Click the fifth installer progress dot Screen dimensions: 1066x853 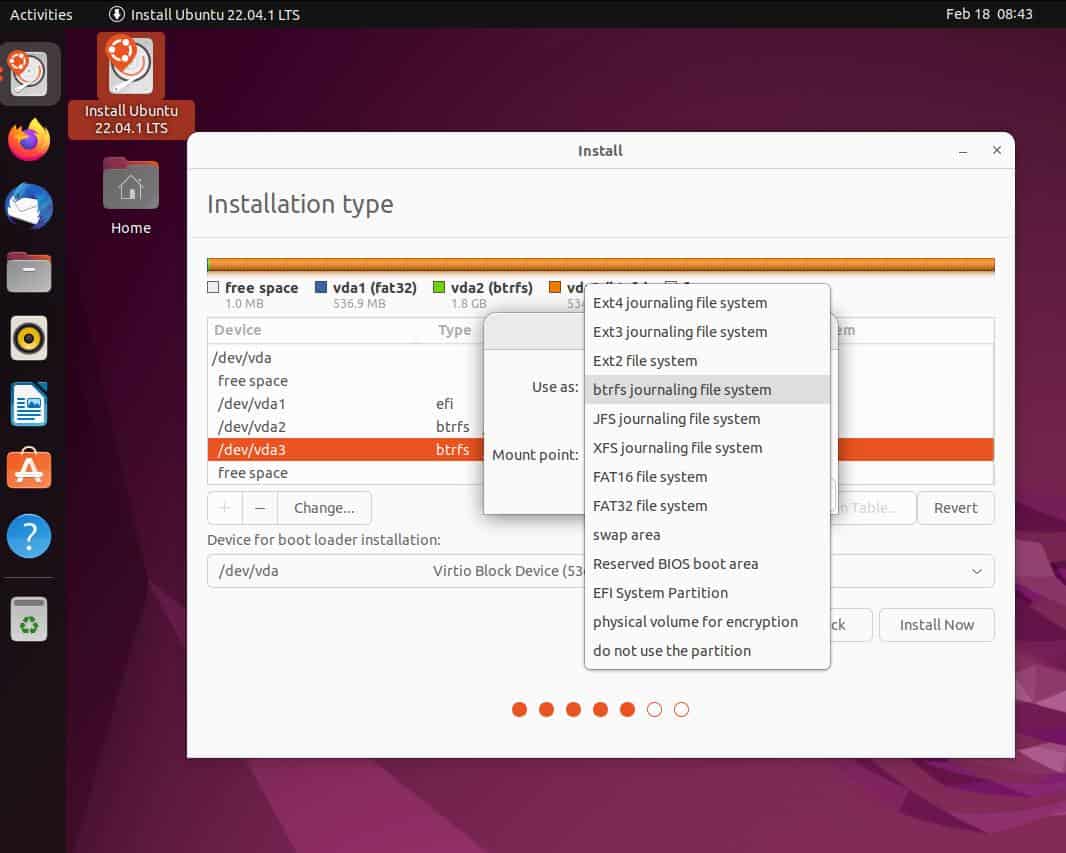pos(627,709)
